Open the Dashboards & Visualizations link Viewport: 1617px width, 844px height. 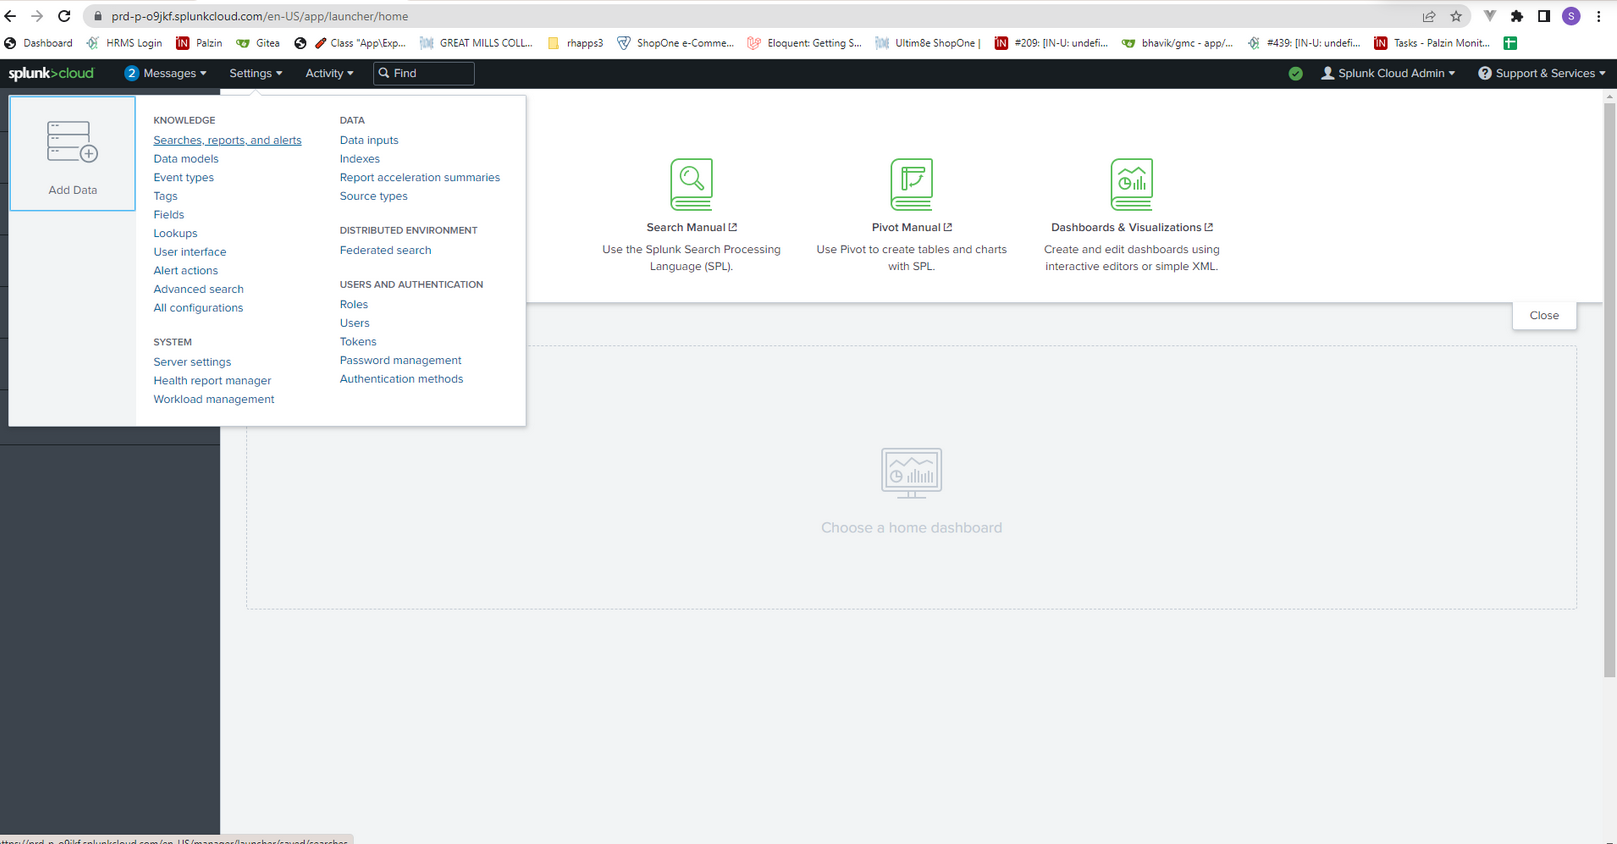click(1131, 227)
